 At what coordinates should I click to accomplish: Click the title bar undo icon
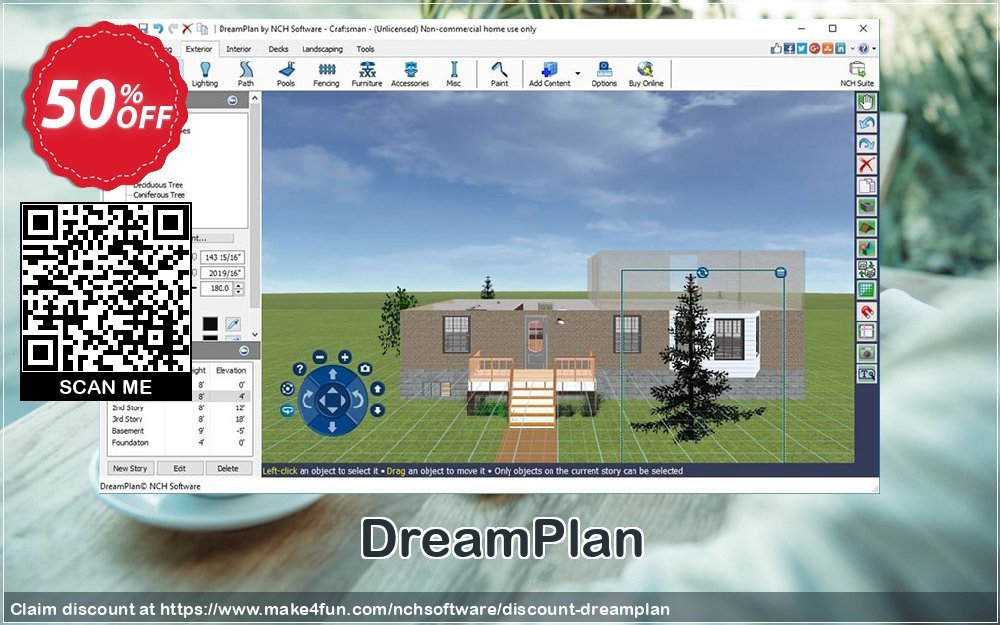click(x=158, y=29)
